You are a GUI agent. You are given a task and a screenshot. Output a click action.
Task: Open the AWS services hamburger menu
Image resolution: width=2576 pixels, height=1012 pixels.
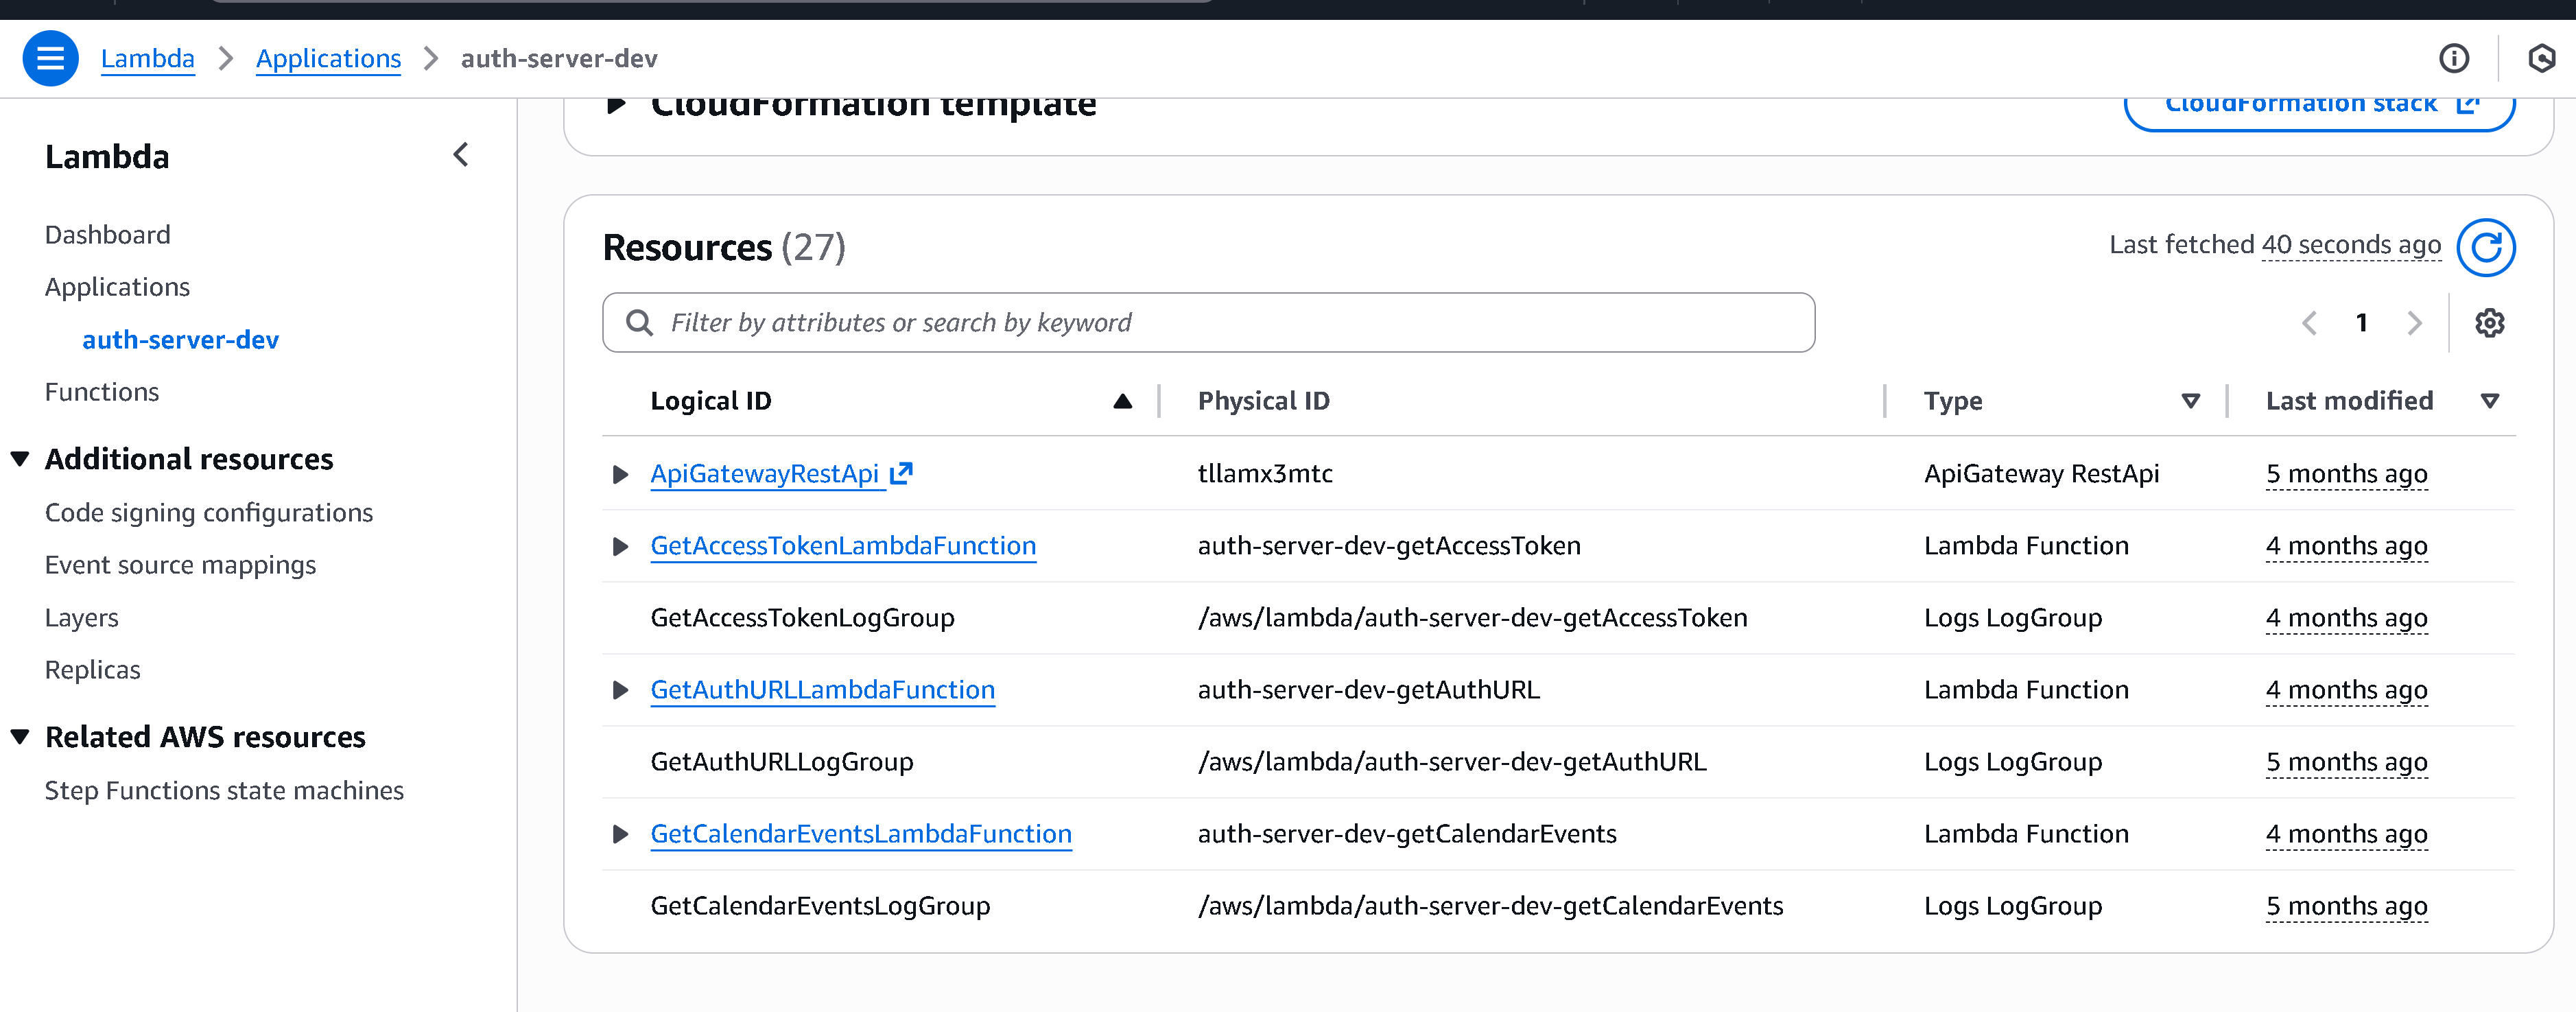(50, 58)
